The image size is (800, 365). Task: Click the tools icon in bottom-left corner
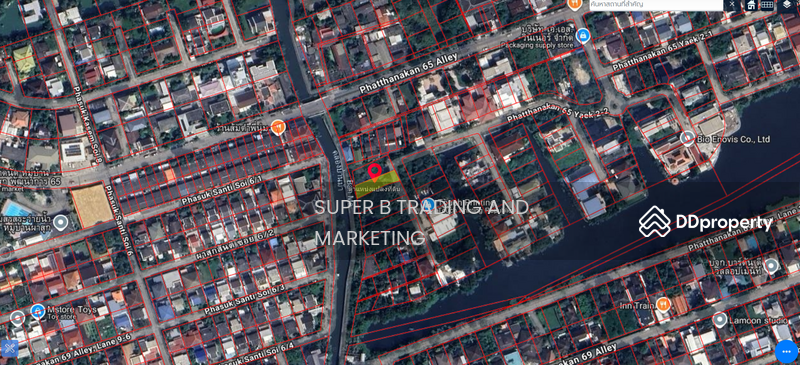point(10,349)
